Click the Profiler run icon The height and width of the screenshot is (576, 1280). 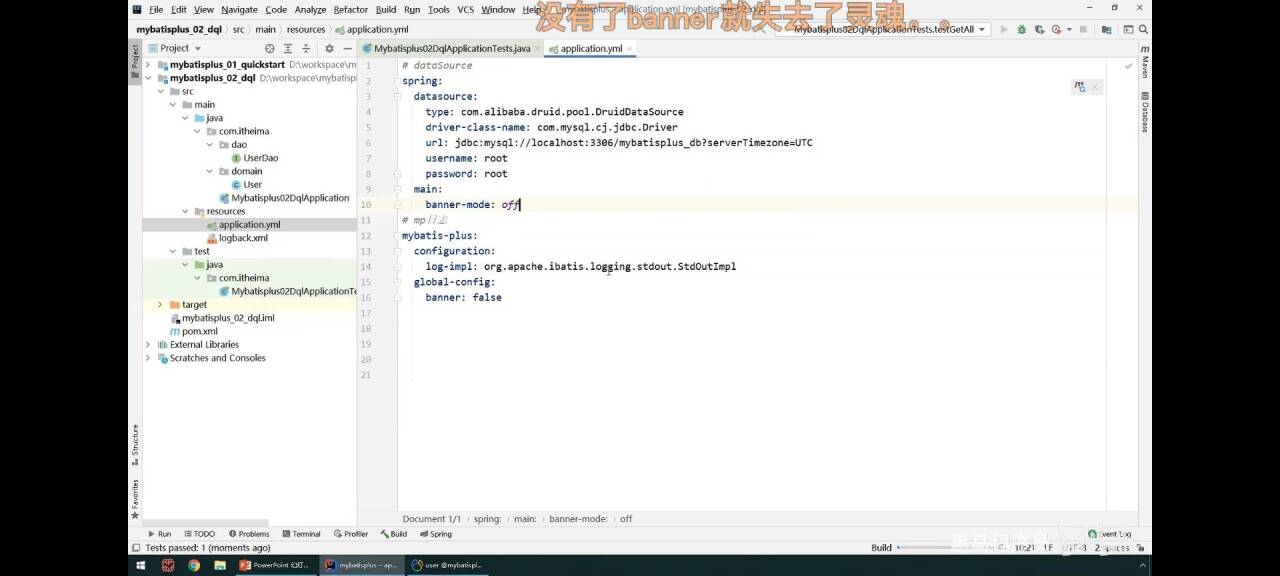pos(1057,29)
